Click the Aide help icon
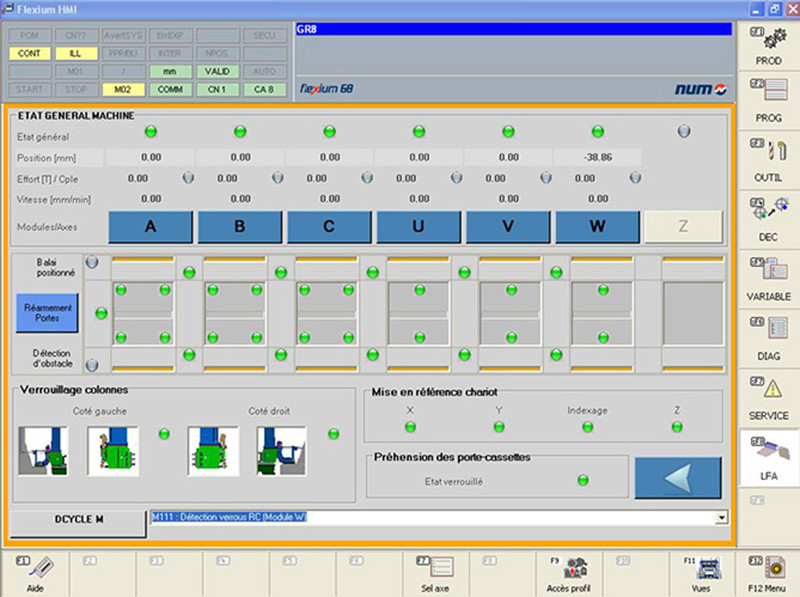 click(x=35, y=573)
